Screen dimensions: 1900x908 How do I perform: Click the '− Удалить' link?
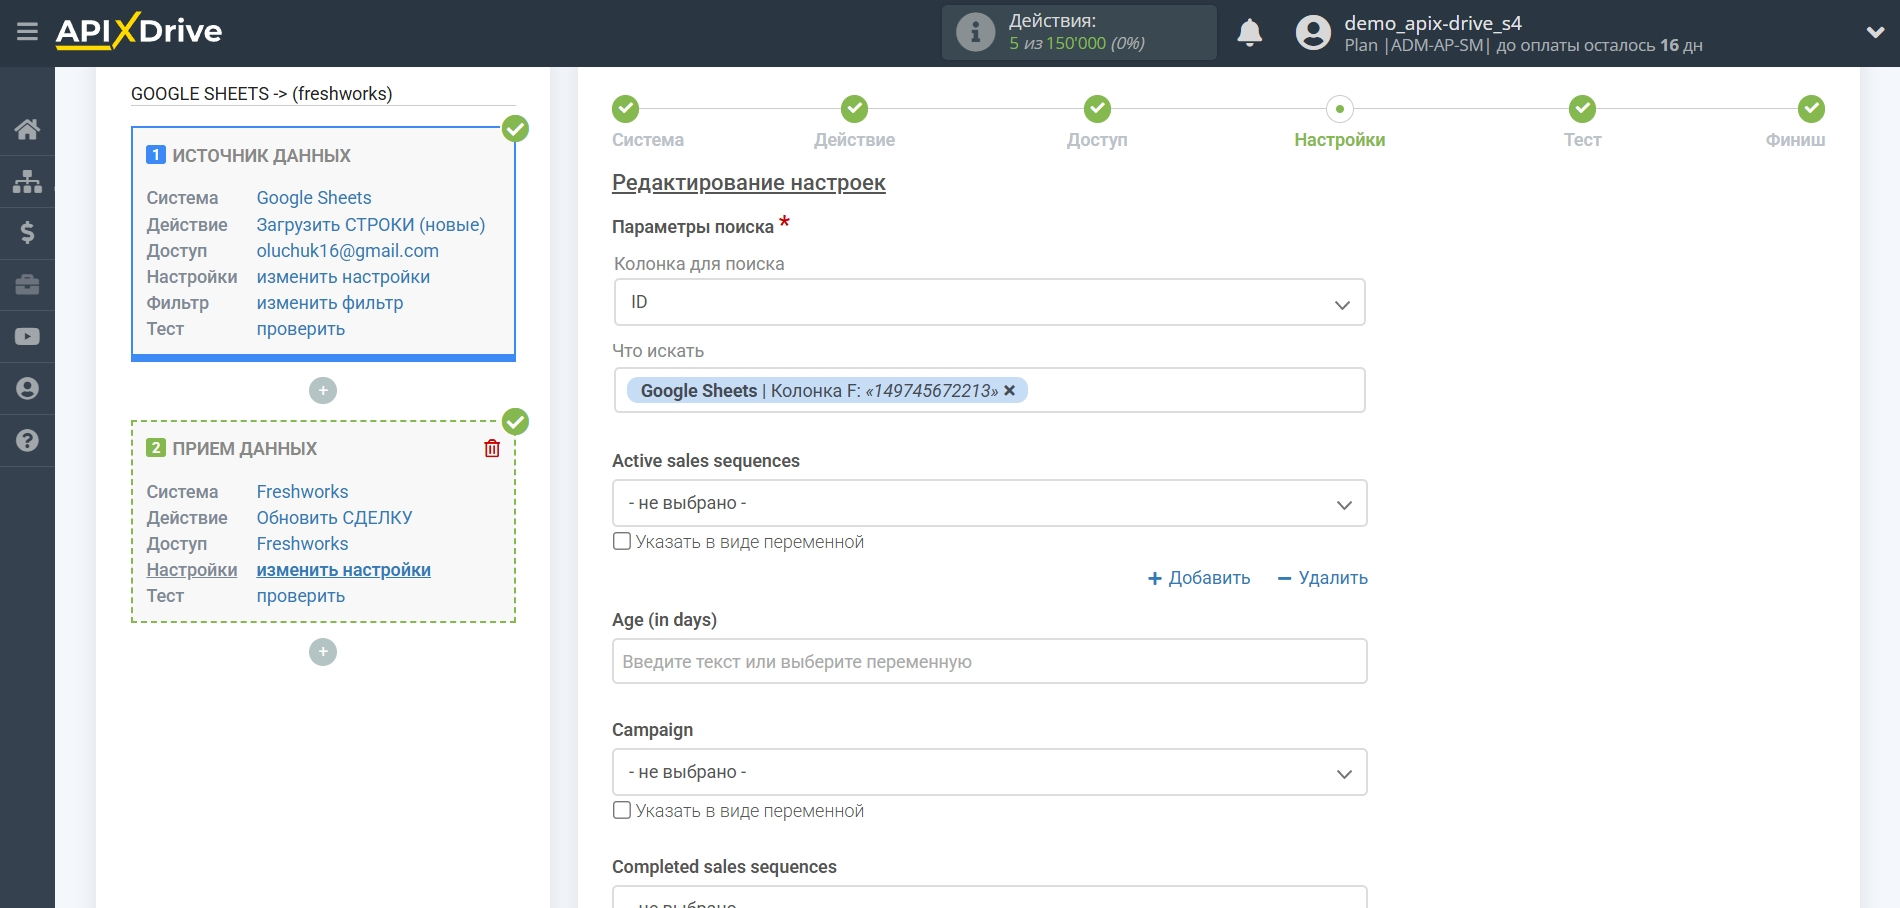[x=1322, y=578]
